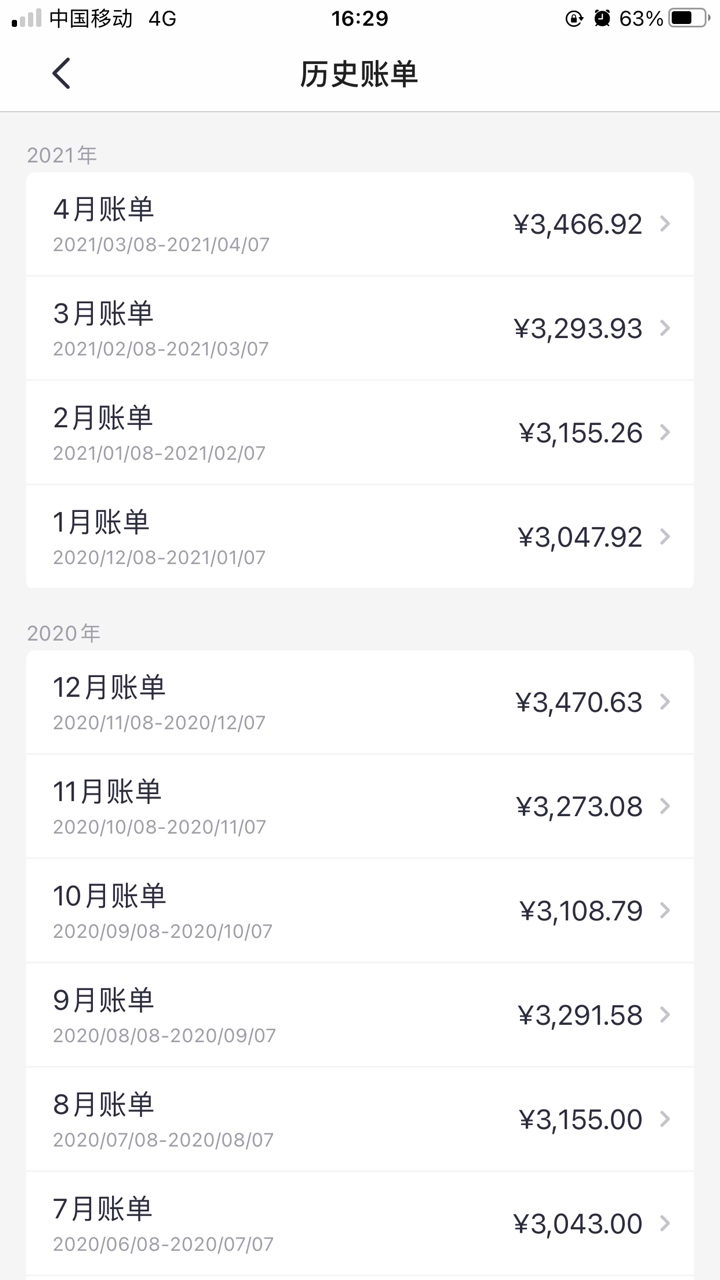Open the 11月账单 entry

(360, 806)
